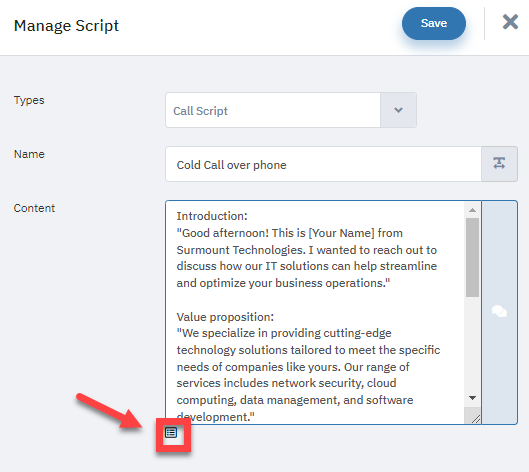Save the script
The width and height of the screenshot is (529, 472).
point(434,23)
